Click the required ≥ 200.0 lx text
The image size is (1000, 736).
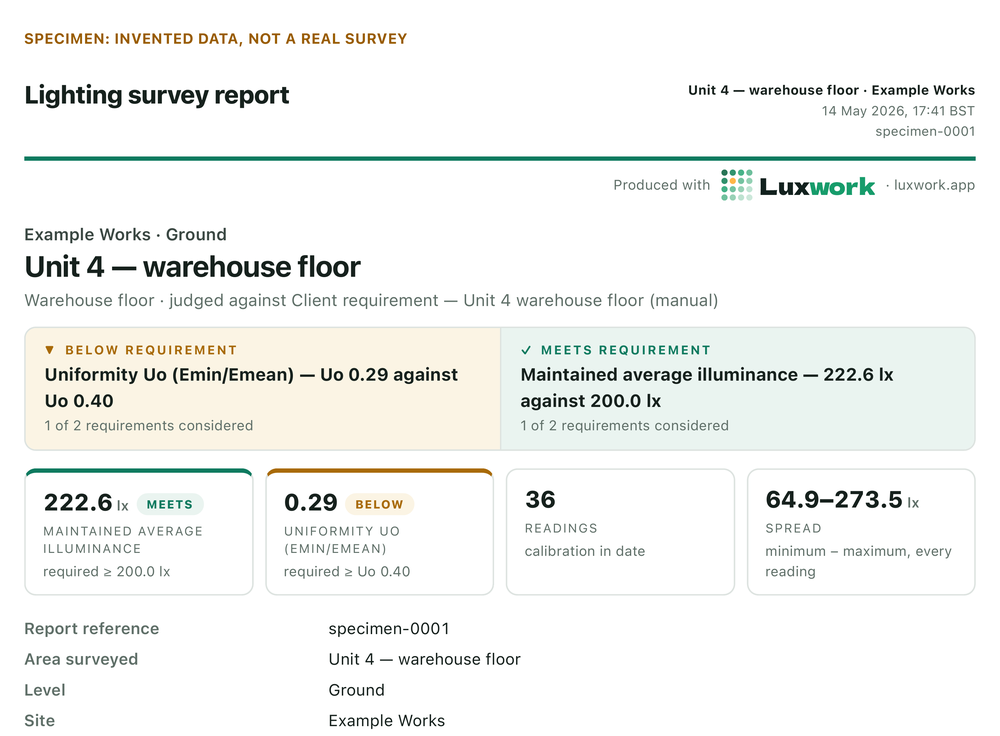point(107,571)
